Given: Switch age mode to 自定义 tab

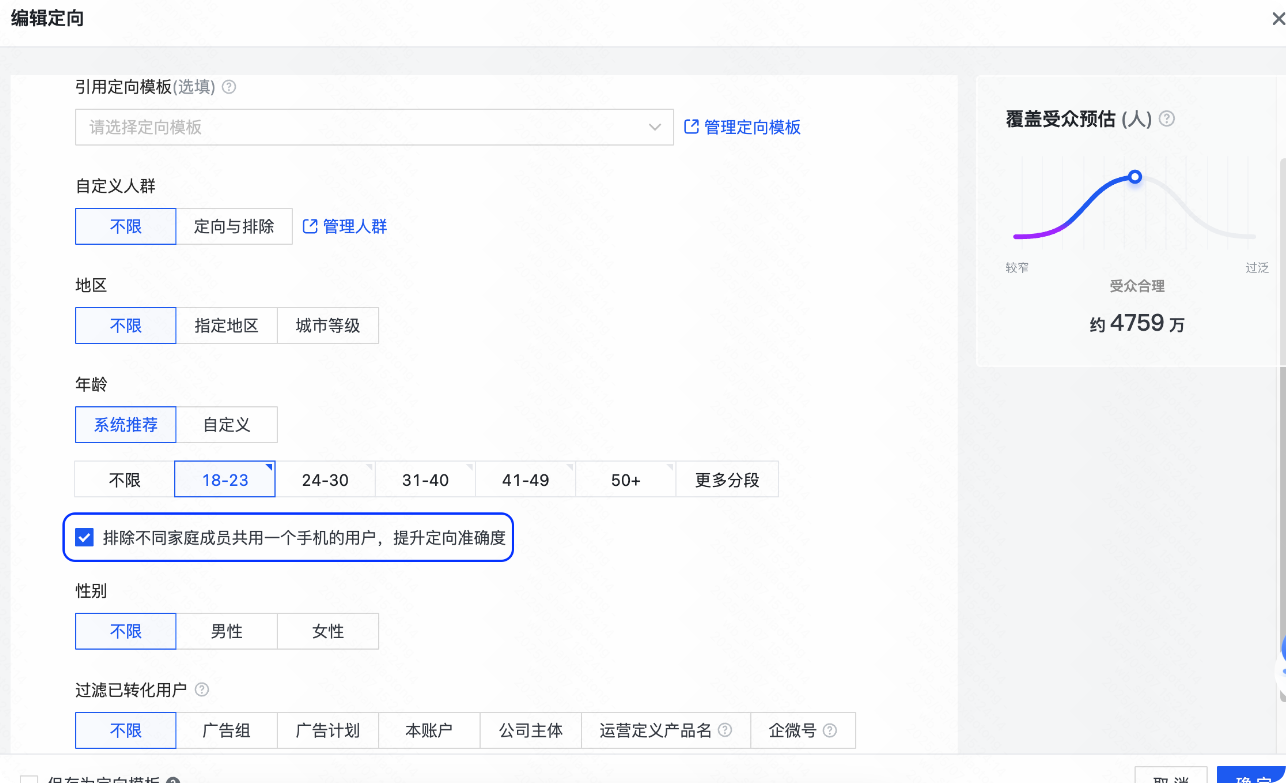Looking at the screenshot, I should pos(227,424).
